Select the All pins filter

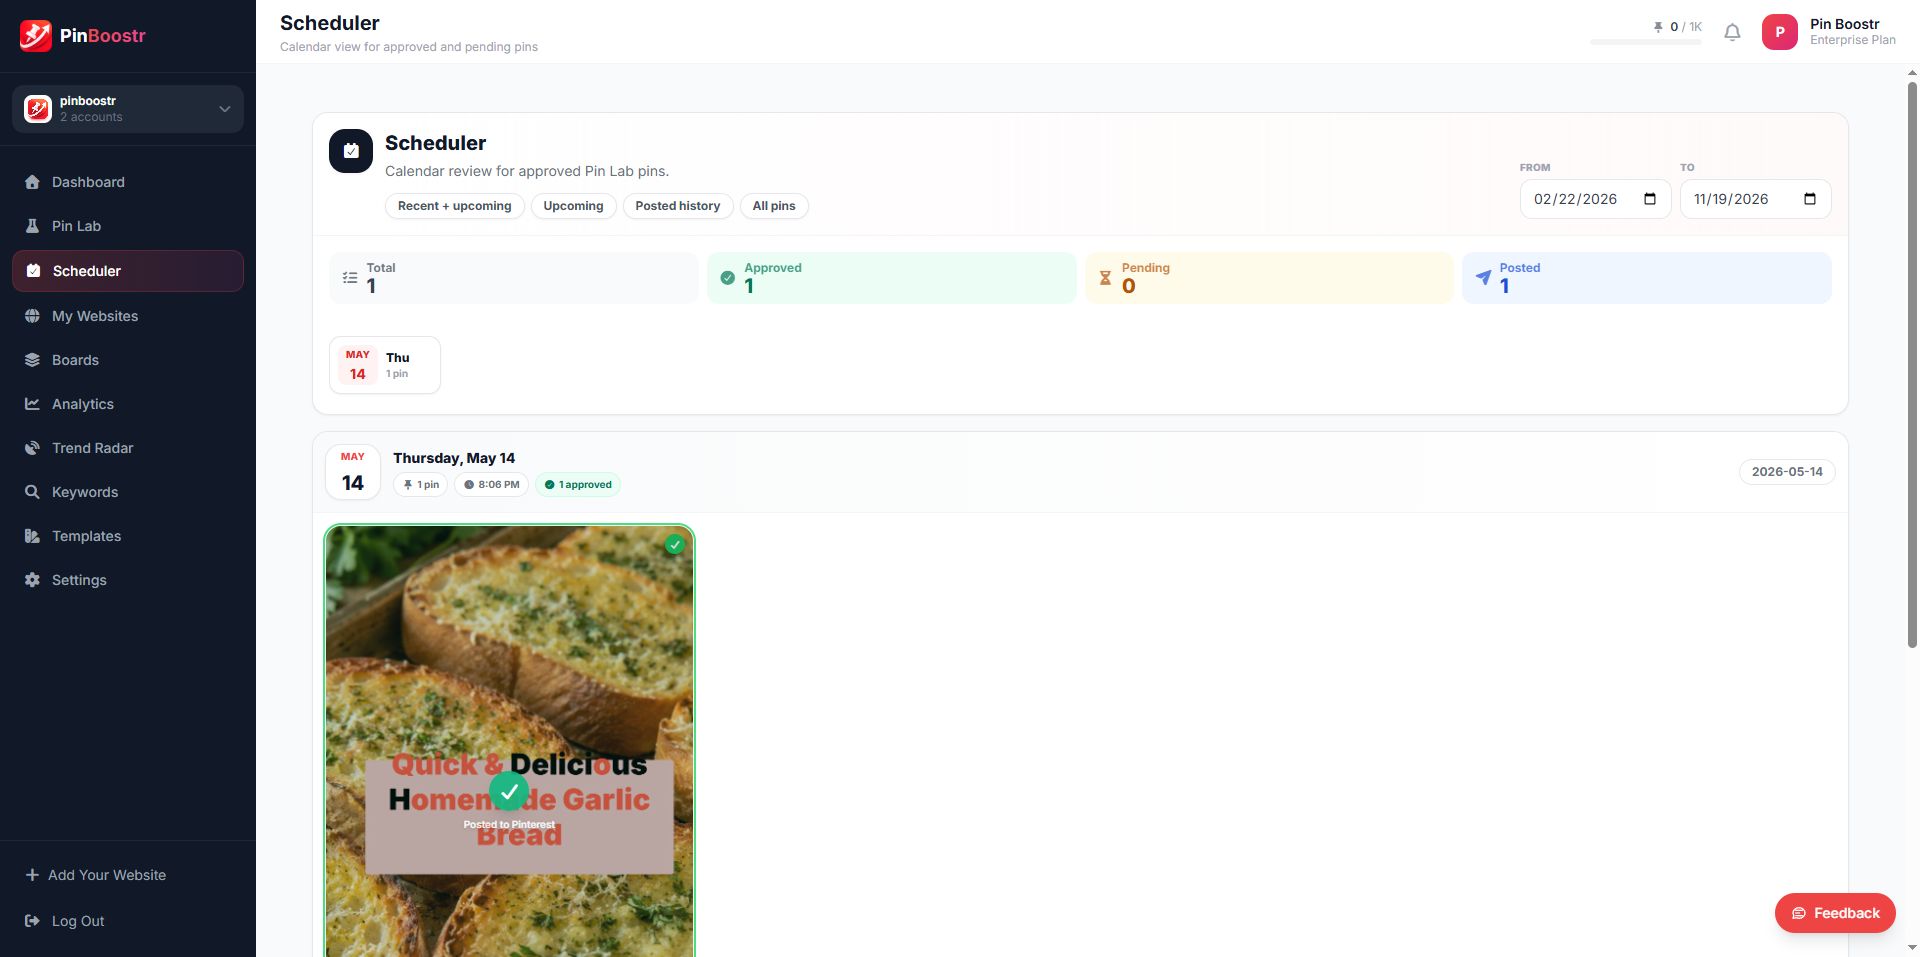point(774,206)
